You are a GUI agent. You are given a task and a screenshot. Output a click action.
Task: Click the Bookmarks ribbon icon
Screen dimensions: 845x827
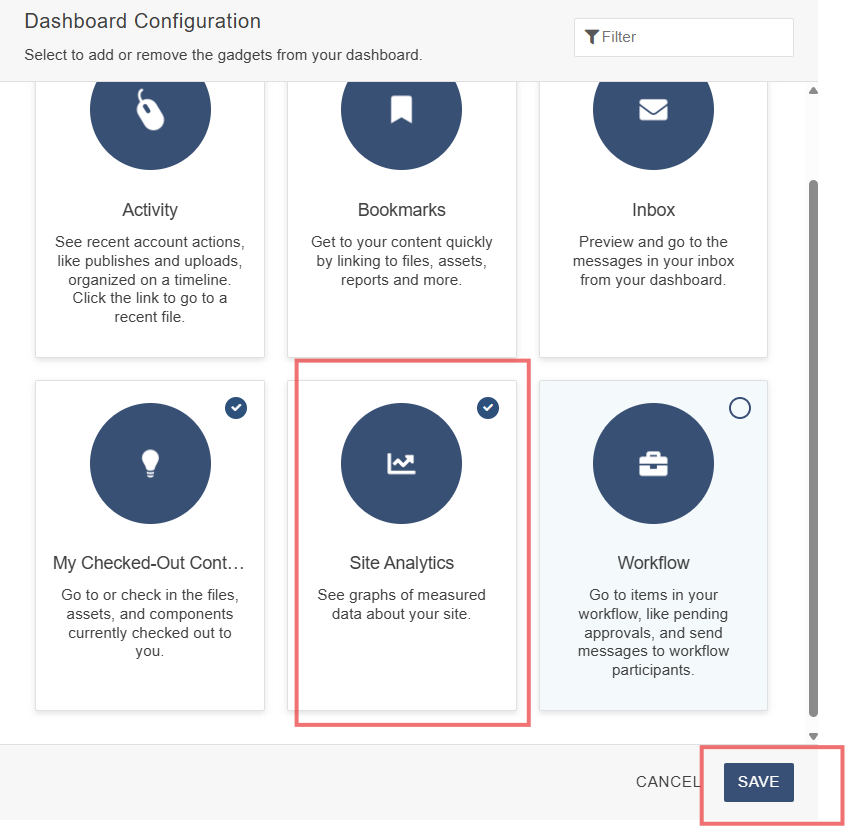tap(401, 109)
